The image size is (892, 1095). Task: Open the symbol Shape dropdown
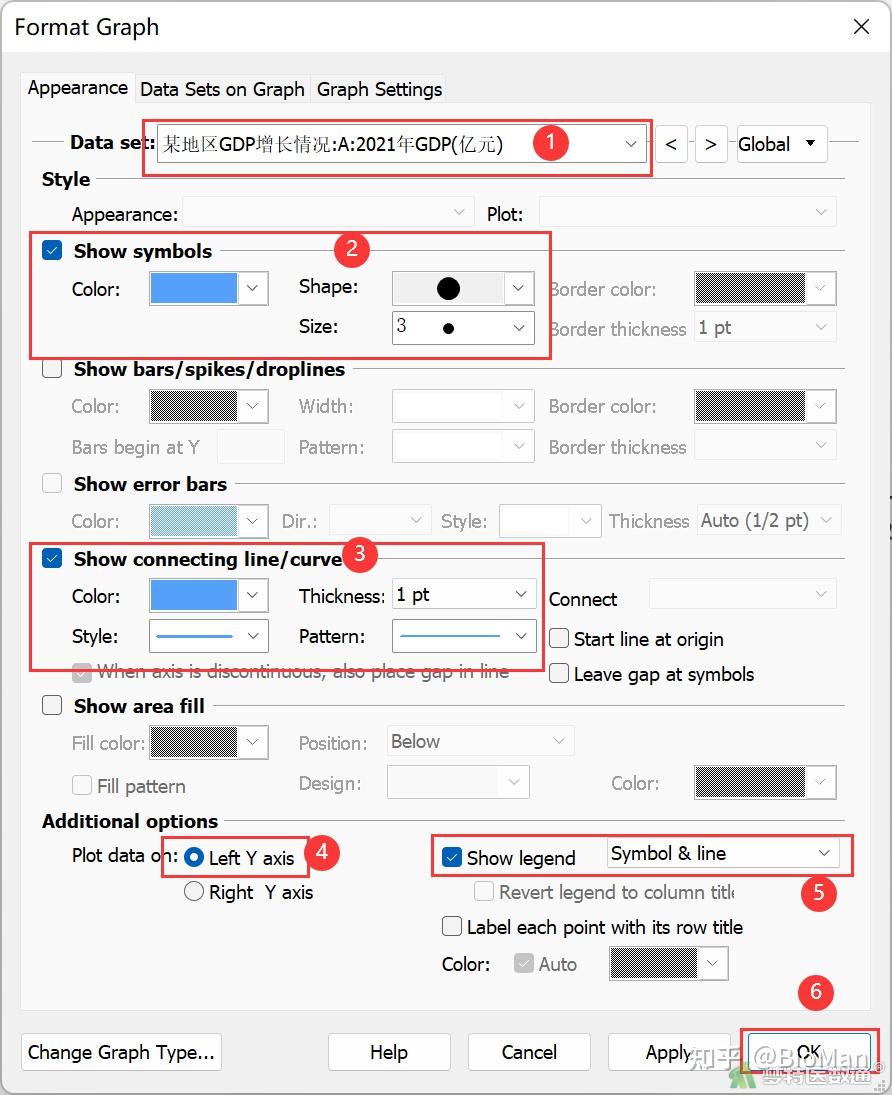[x=518, y=288]
